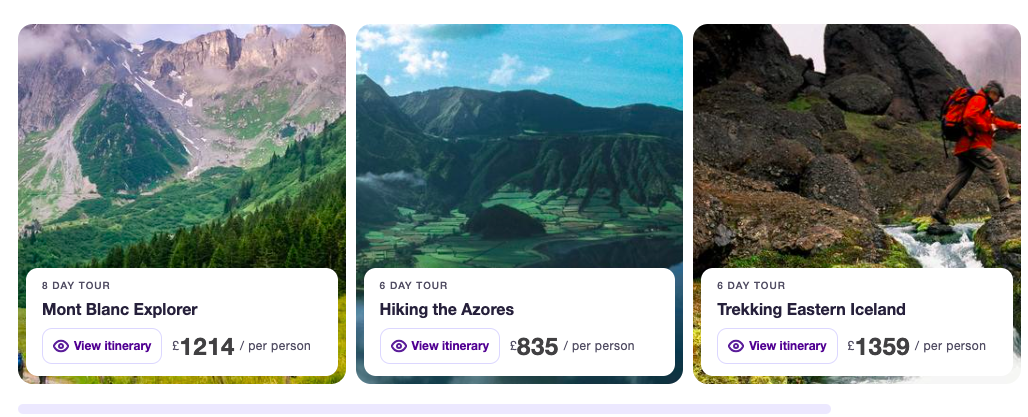View itinerary for Mont Blanc Explorer
Screen dimensions: 1028x417
click(102, 346)
